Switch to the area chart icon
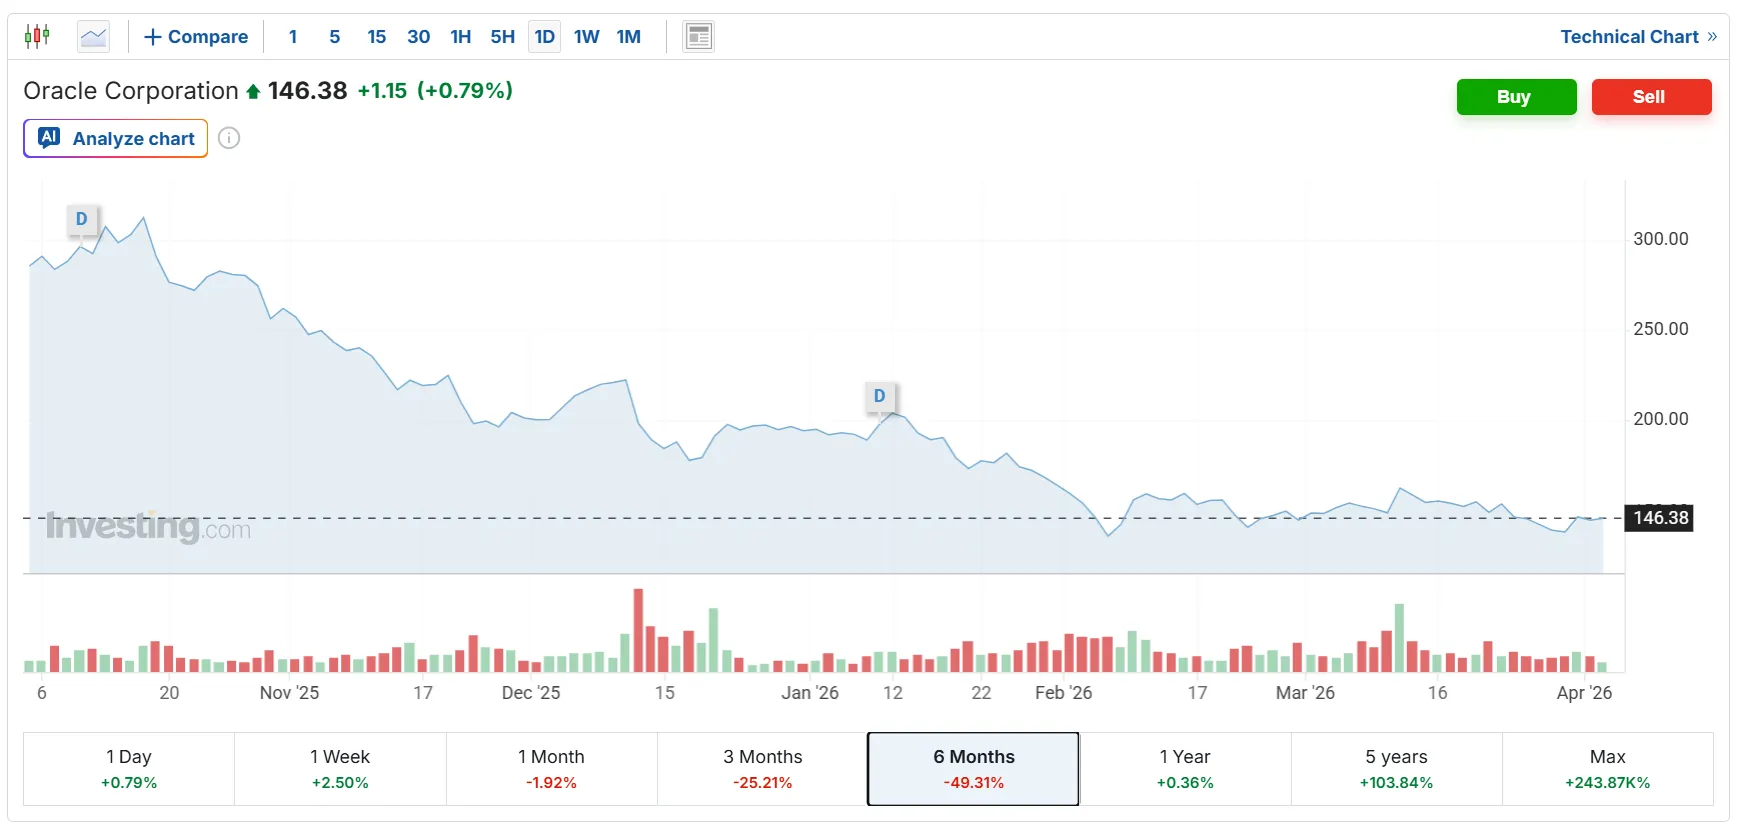The height and width of the screenshot is (834, 1739). (94, 37)
